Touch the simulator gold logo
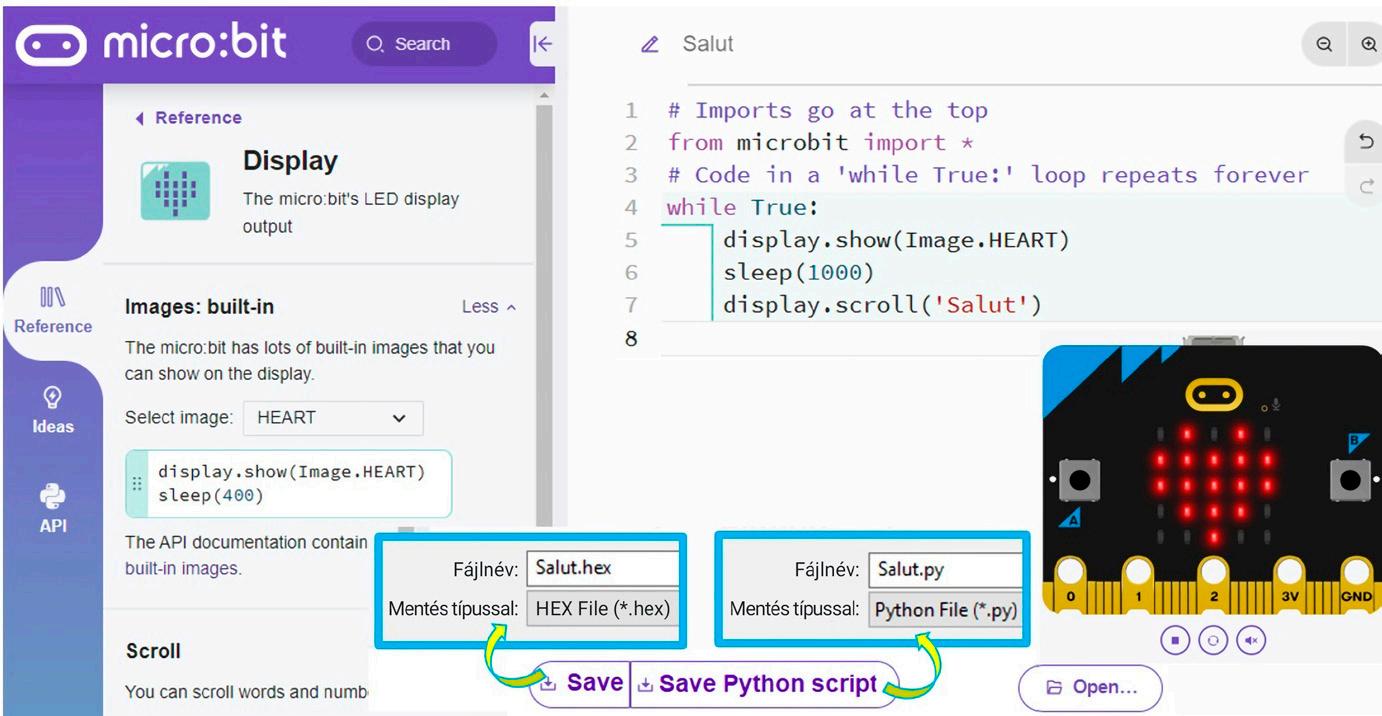The width and height of the screenshot is (1382, 716). [x=1214, y=394]
